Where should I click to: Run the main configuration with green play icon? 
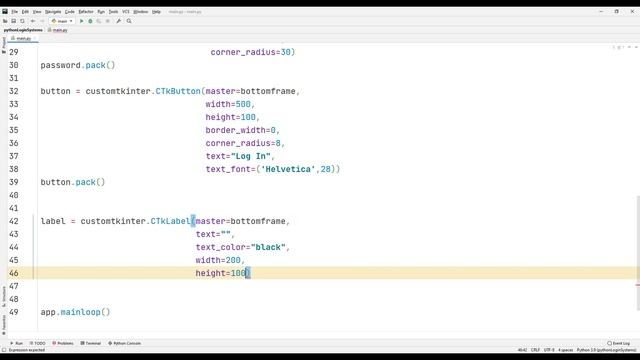(x=81, y=21)
